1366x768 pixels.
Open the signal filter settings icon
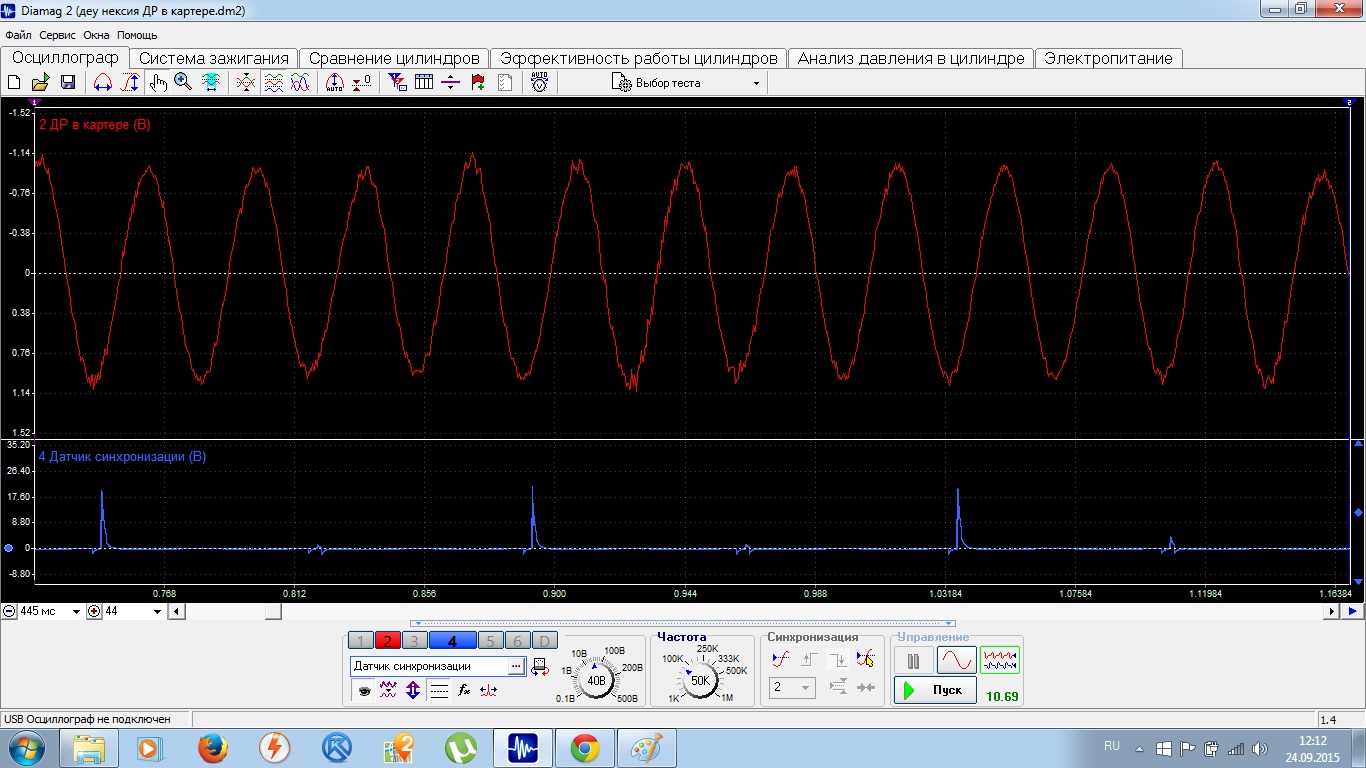pyautogui.click(x=397, y=83)
